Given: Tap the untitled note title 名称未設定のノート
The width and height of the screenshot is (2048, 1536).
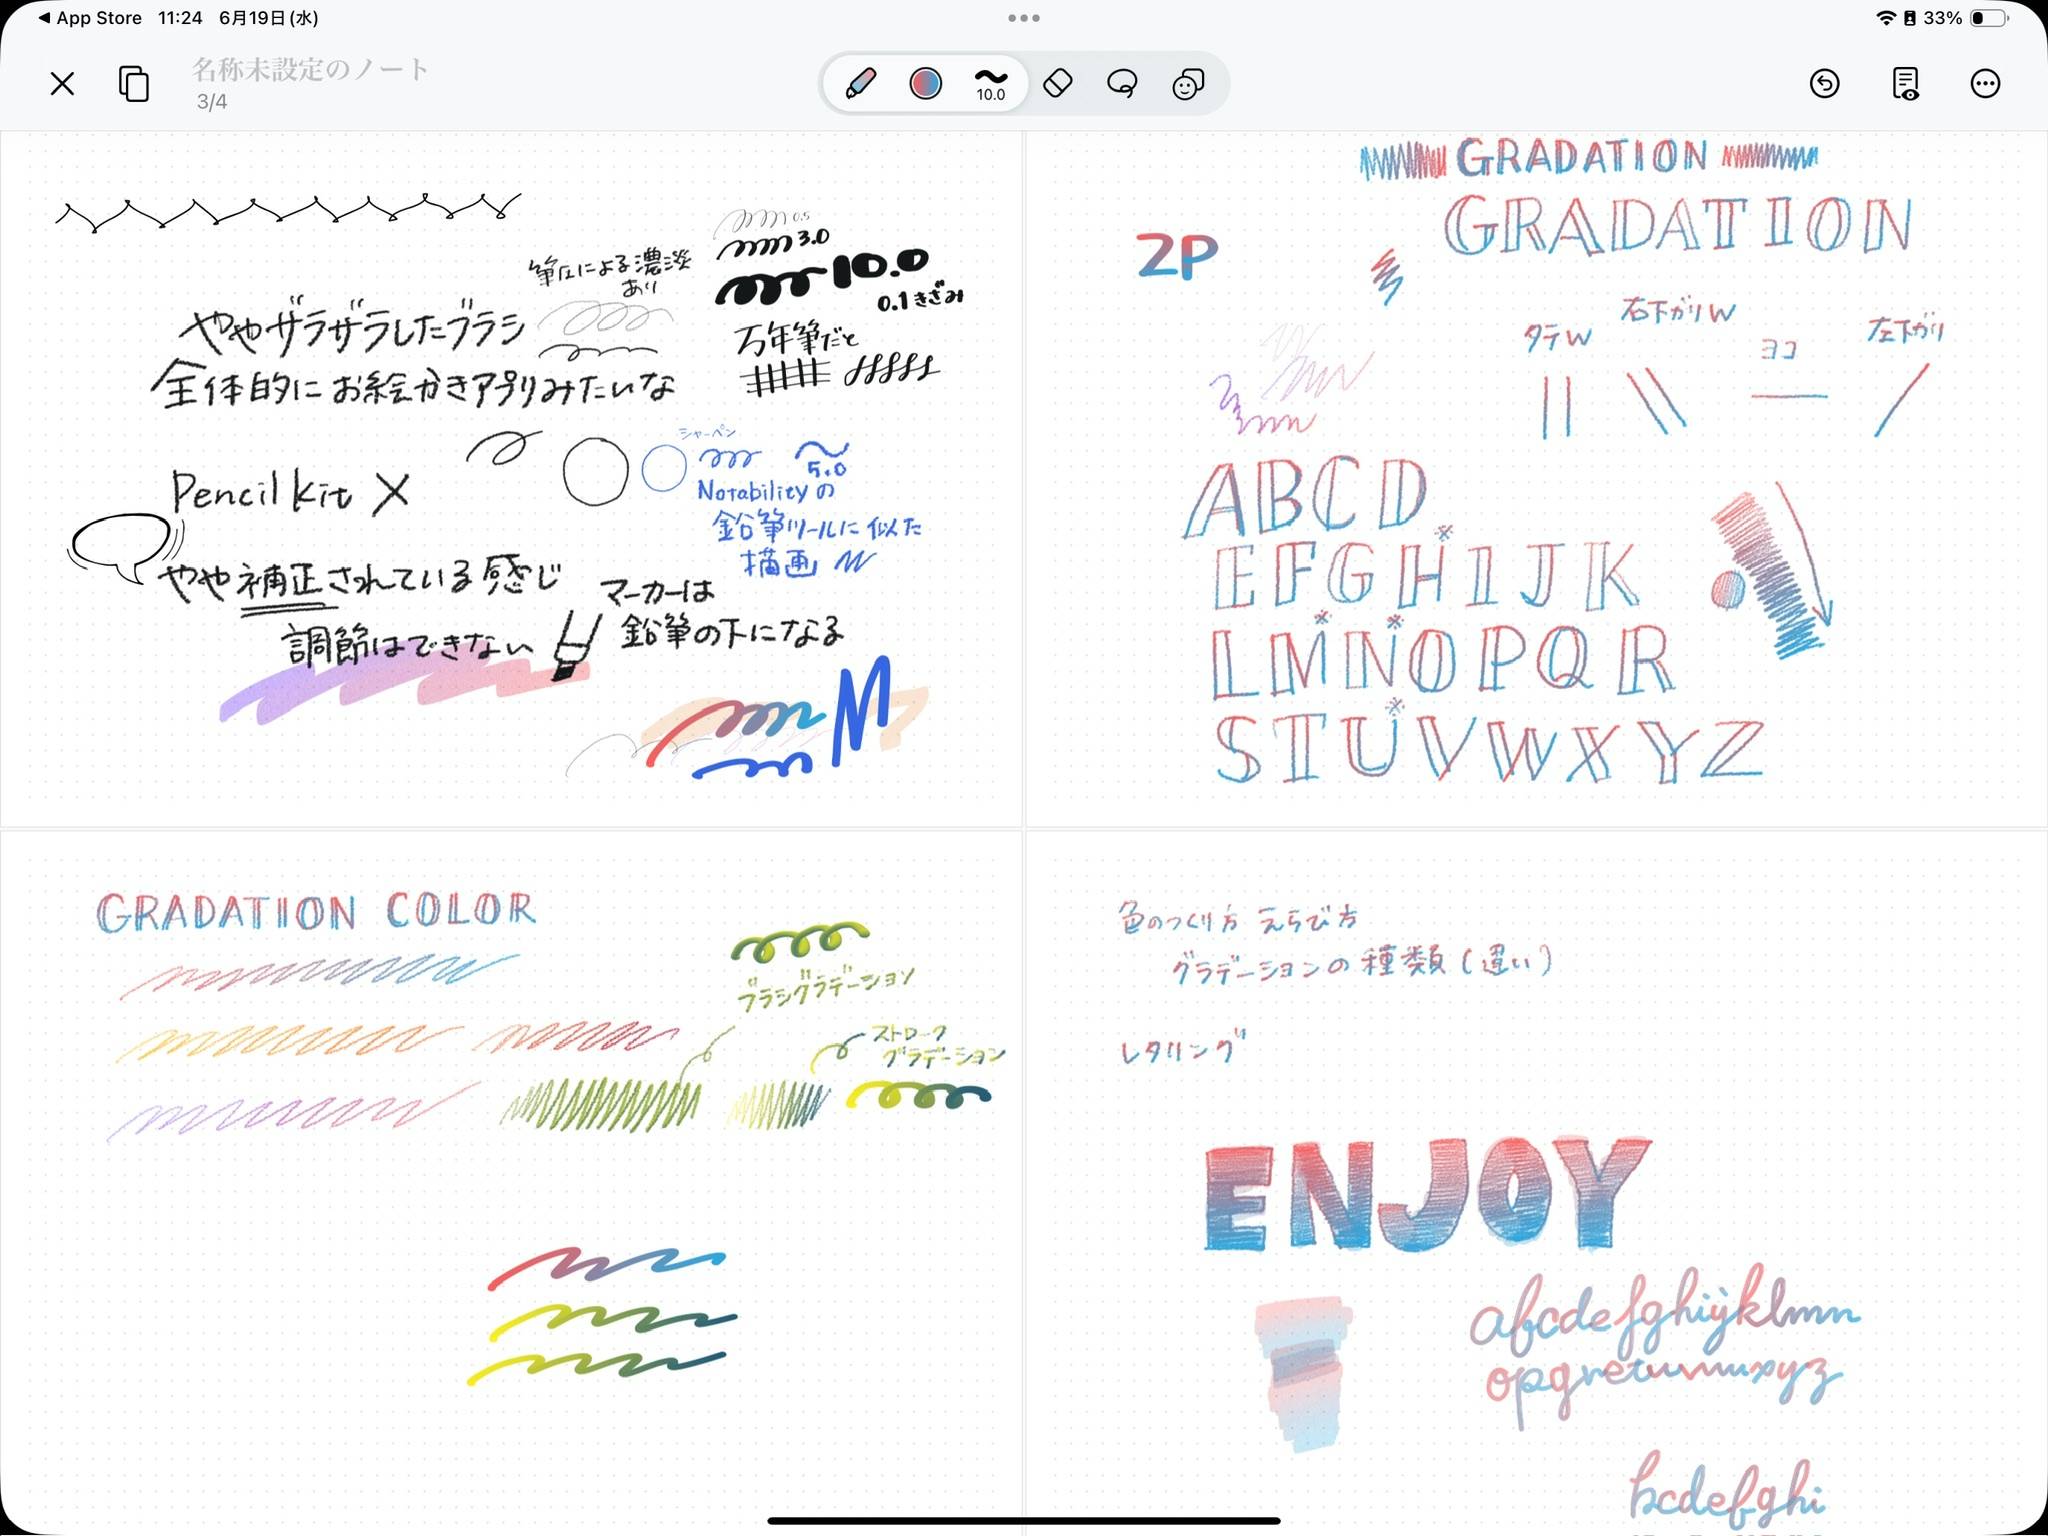Looking at the screenshot, I should 310,69.
